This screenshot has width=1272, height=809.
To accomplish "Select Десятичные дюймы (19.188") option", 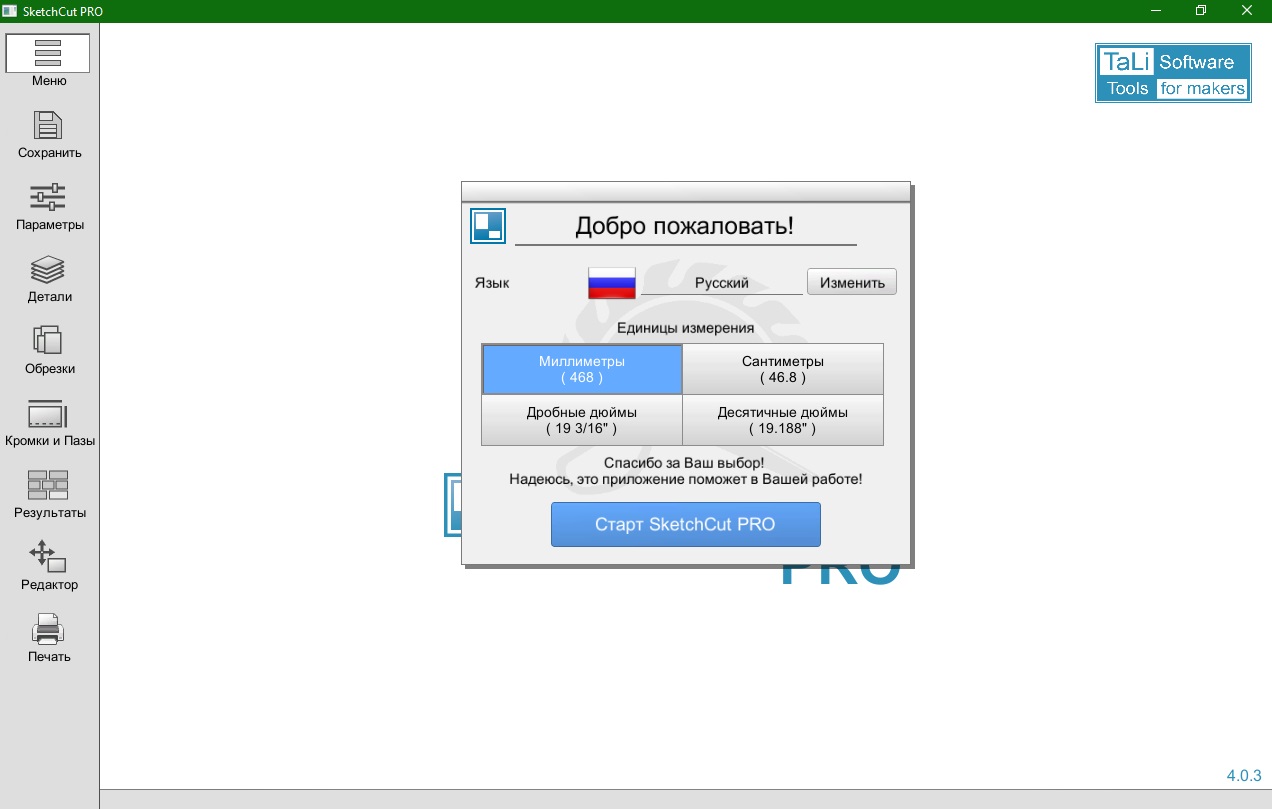I will point(783,420).
